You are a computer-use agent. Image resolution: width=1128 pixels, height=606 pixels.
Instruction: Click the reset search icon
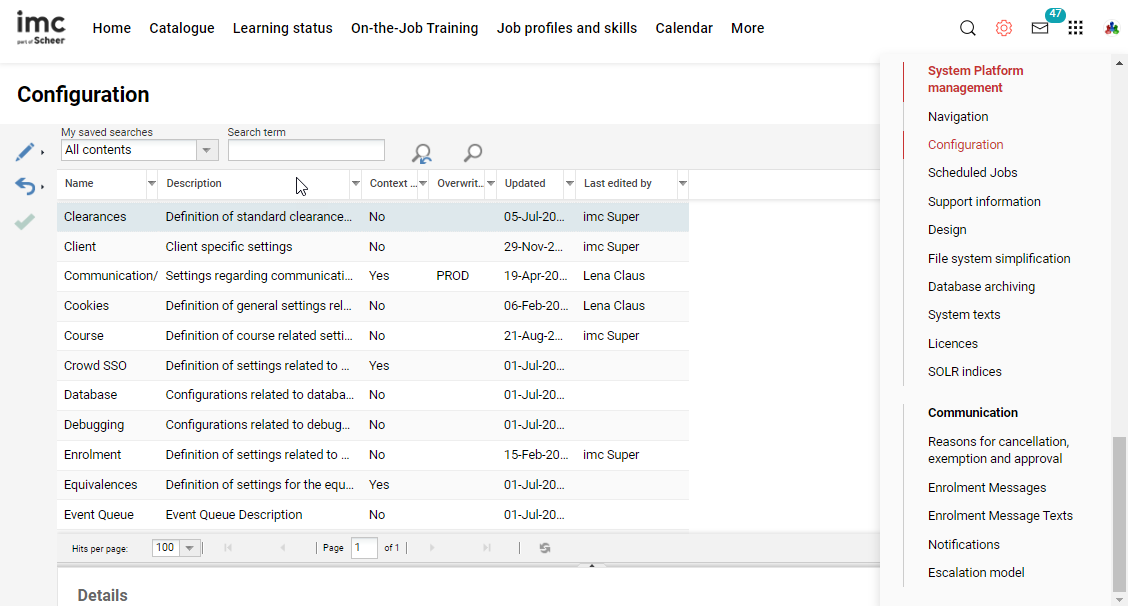click(x=422, y=153)
